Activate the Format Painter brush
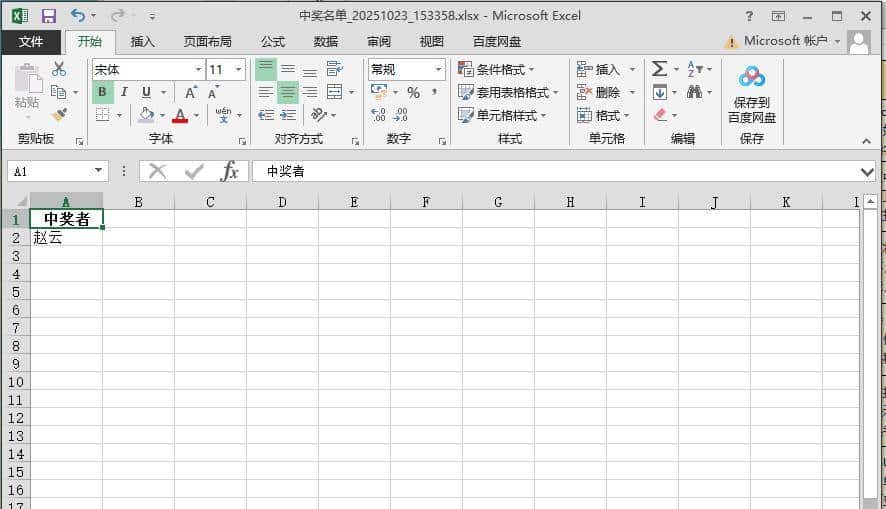 [59, 115]
